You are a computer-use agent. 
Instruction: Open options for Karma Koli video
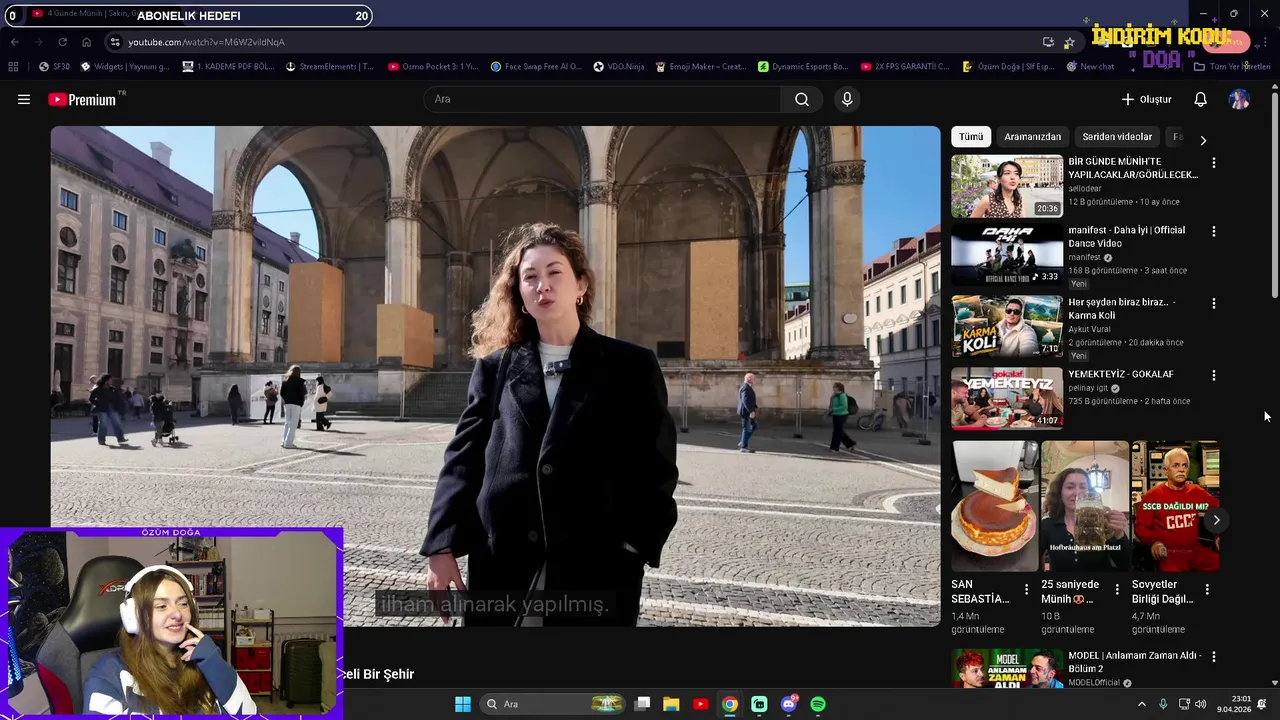point(1214,303)
